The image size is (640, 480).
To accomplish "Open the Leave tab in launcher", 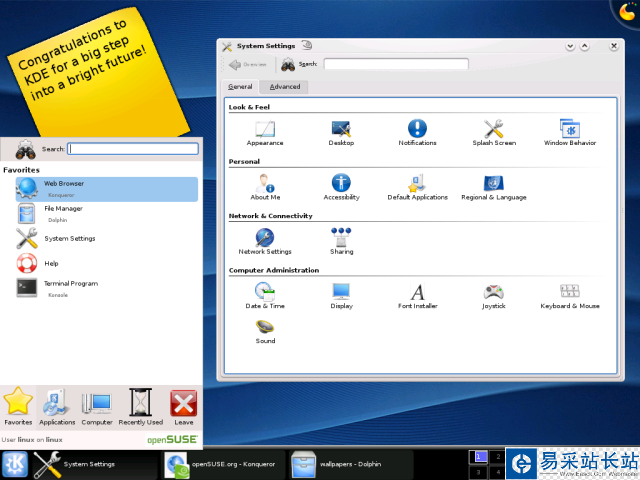I will point(184,406).
